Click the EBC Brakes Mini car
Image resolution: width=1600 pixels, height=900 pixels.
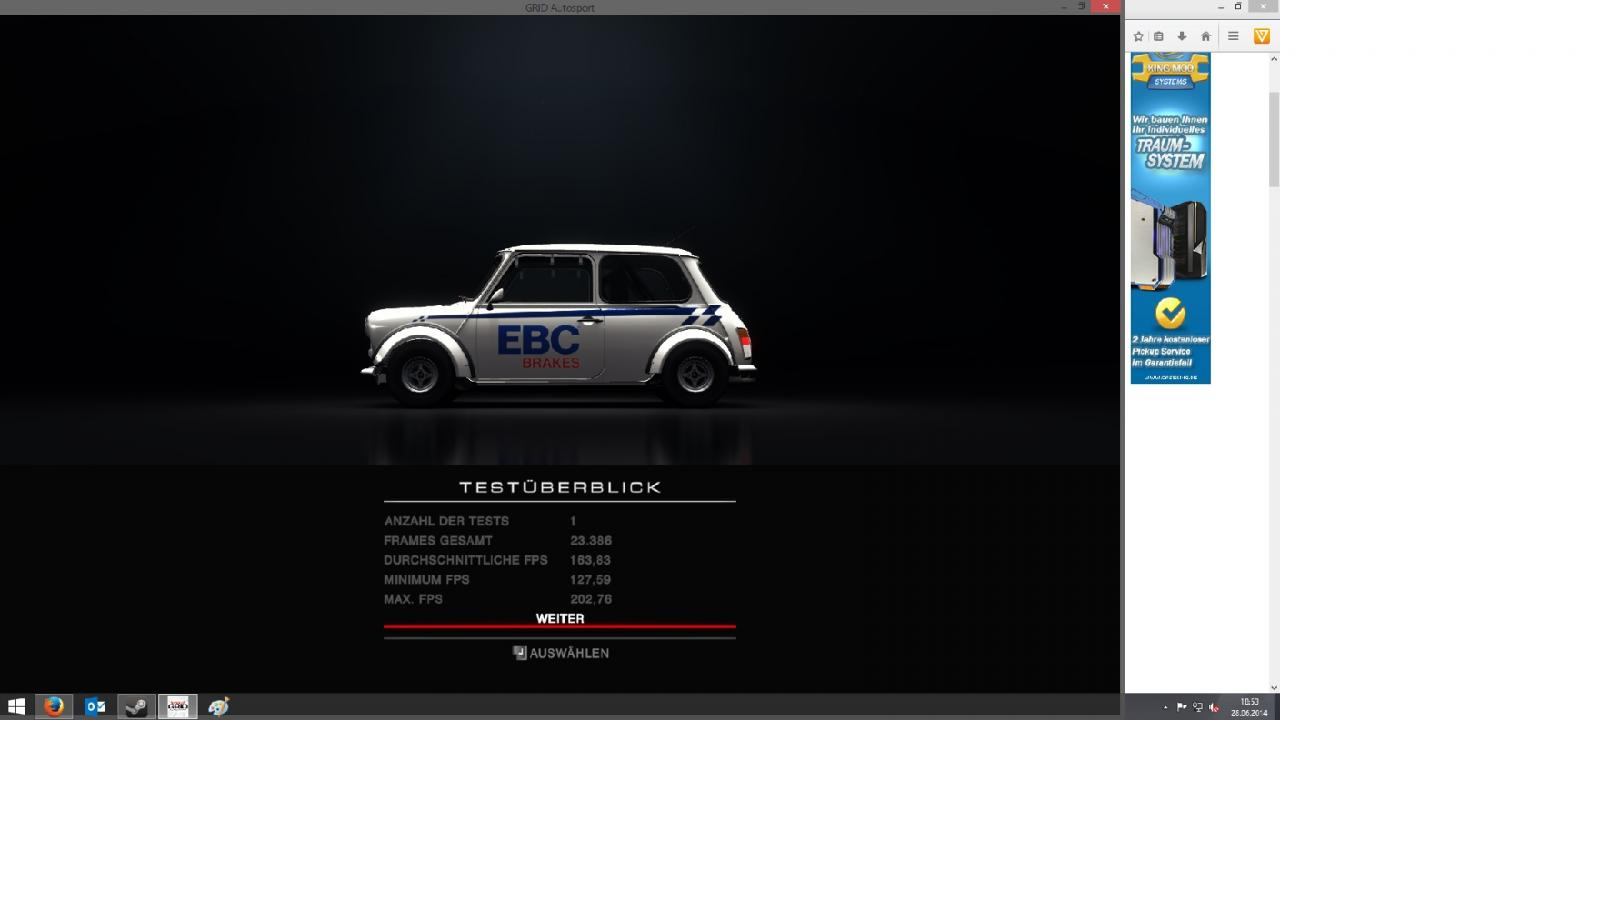pyautogui.click(x=558, y=323)
